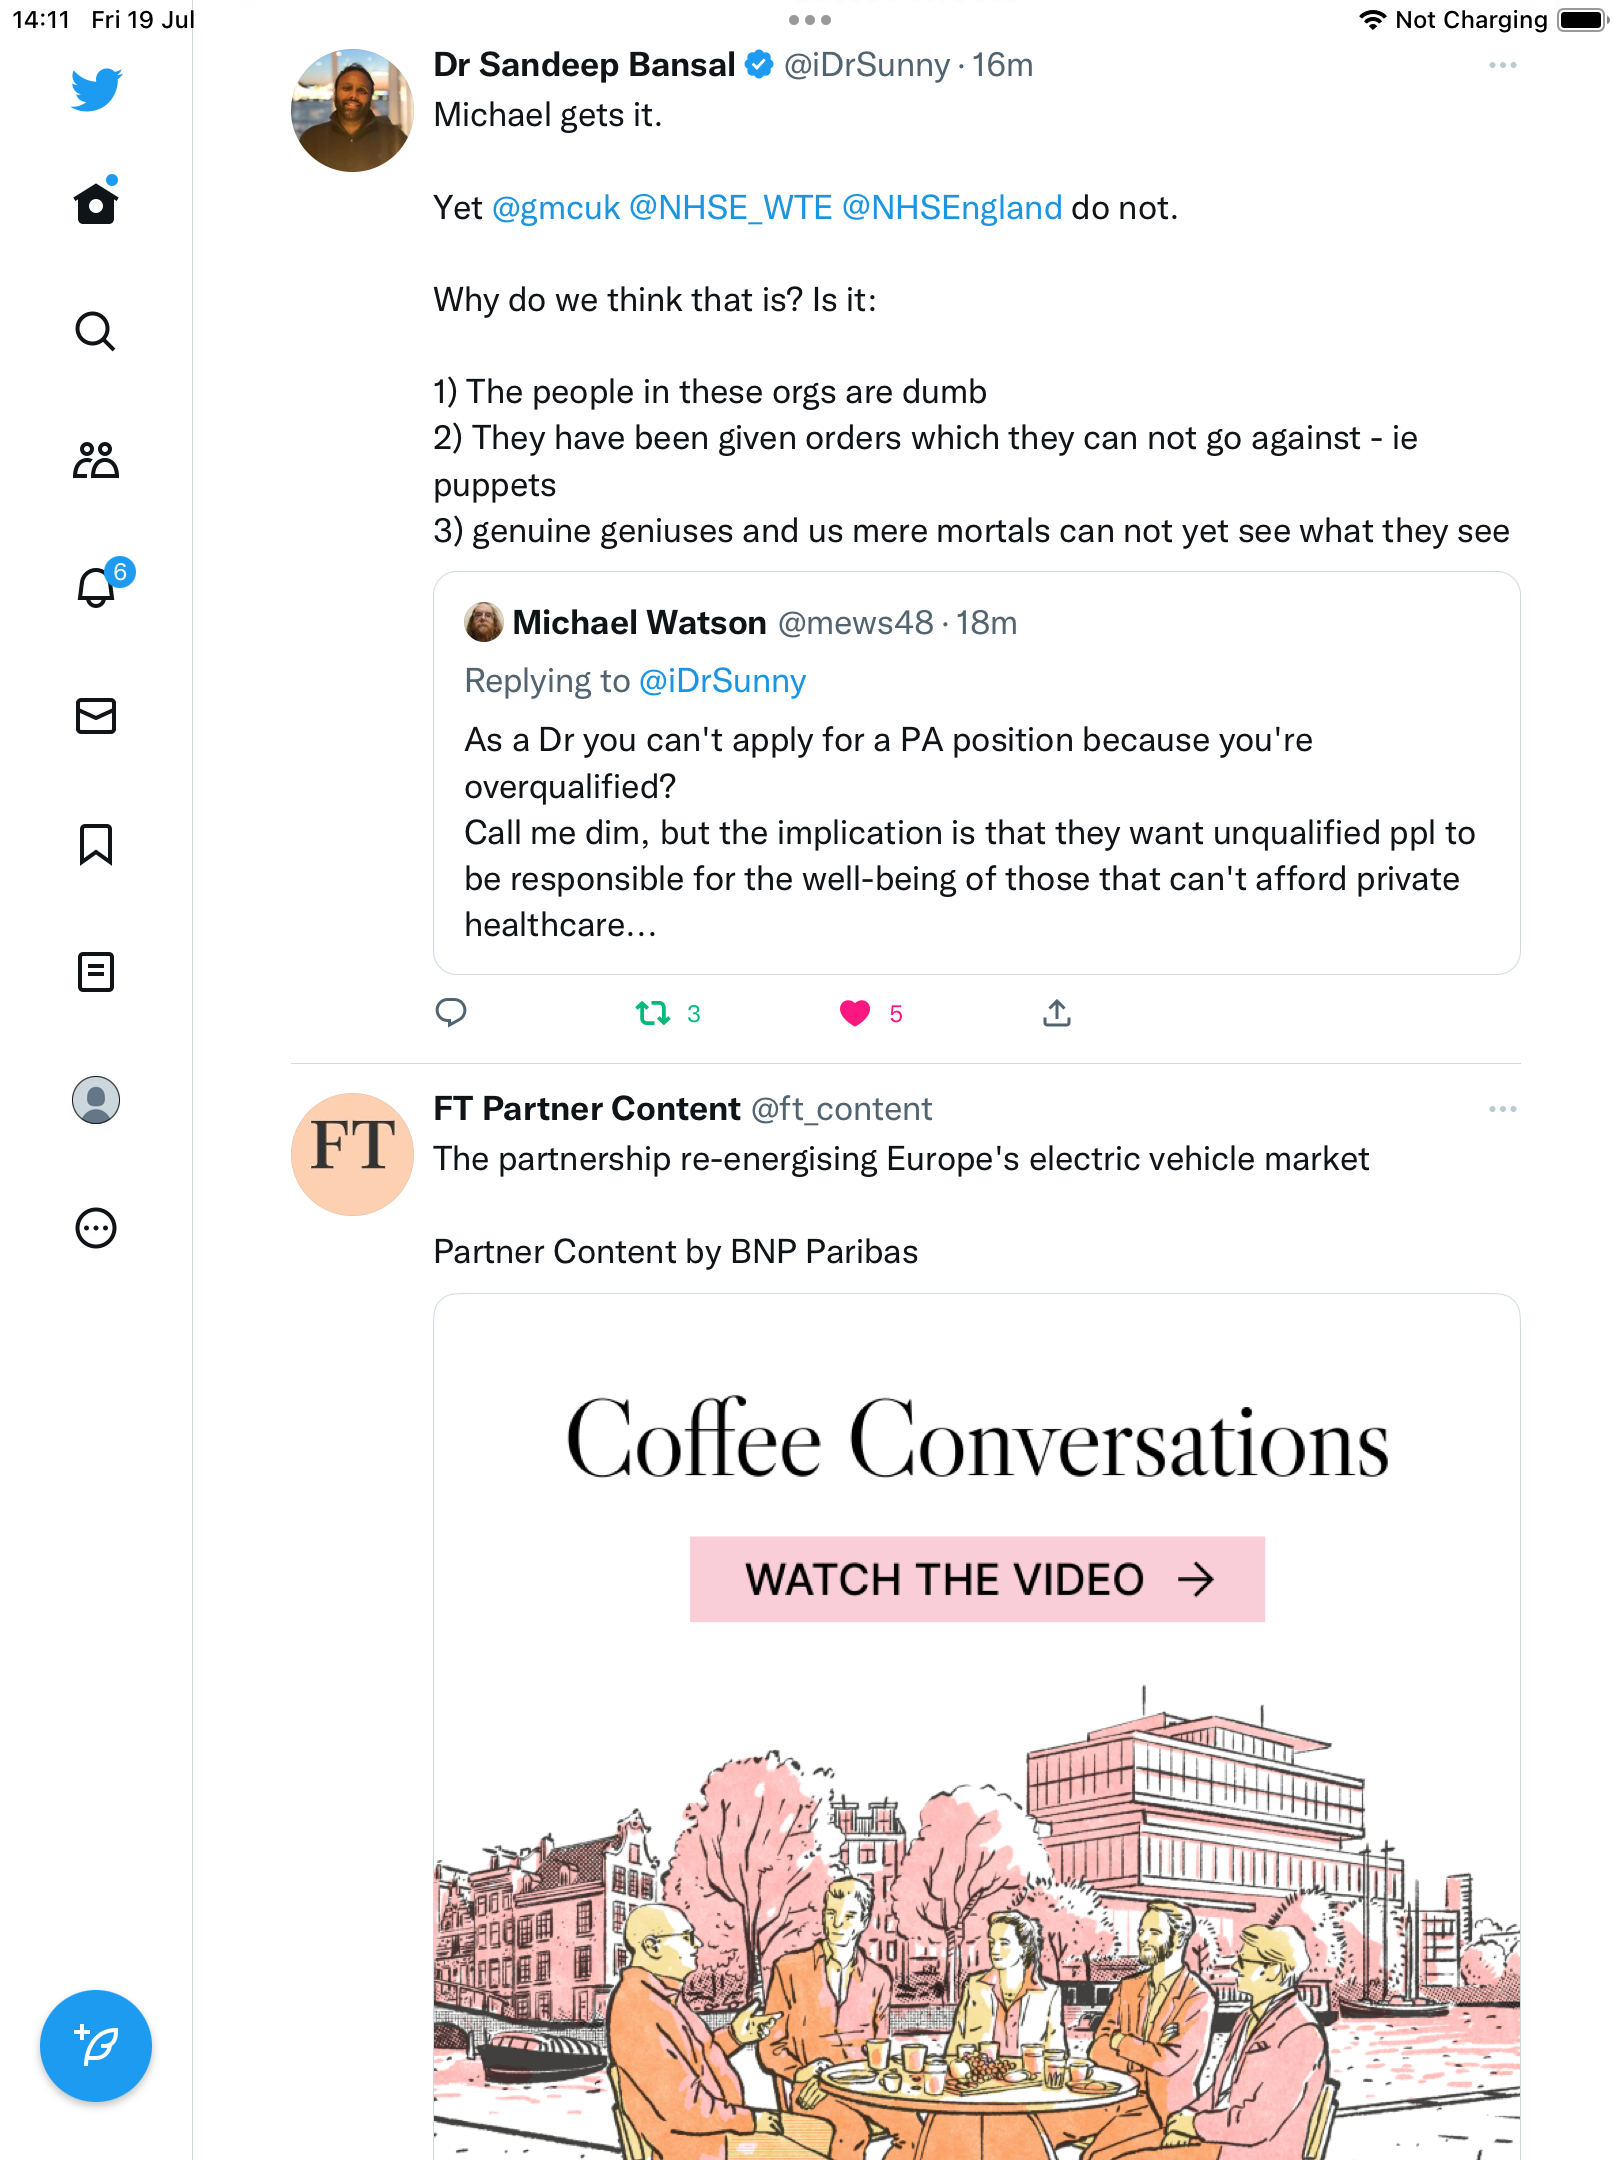
Task: Open the Messages envelope icon
Action: tap(96, 716)
